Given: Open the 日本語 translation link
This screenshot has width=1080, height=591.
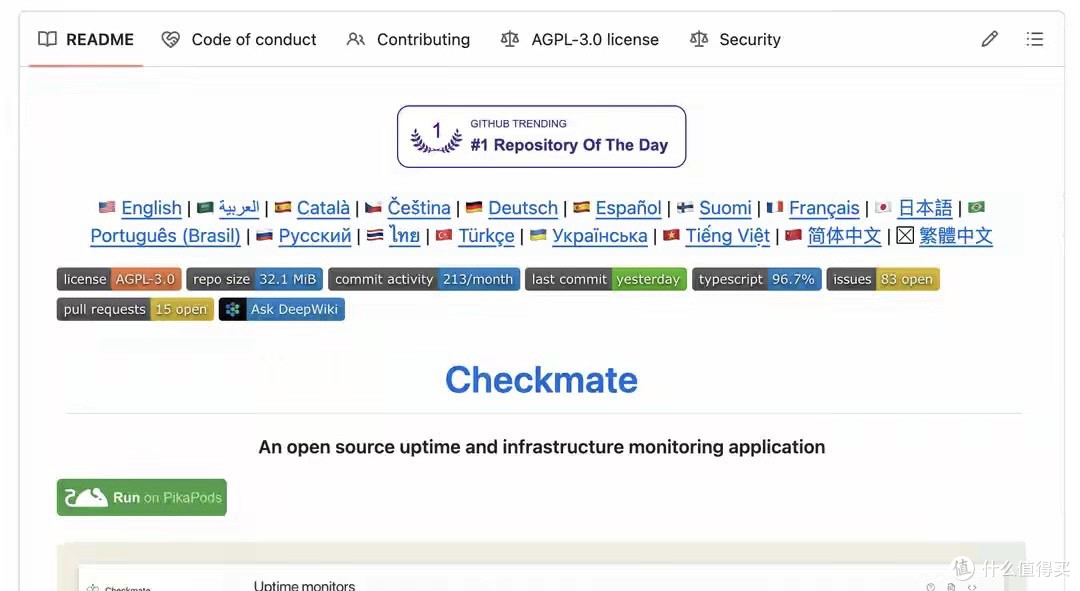Looking at the screenshot, I should coord(925,207).
